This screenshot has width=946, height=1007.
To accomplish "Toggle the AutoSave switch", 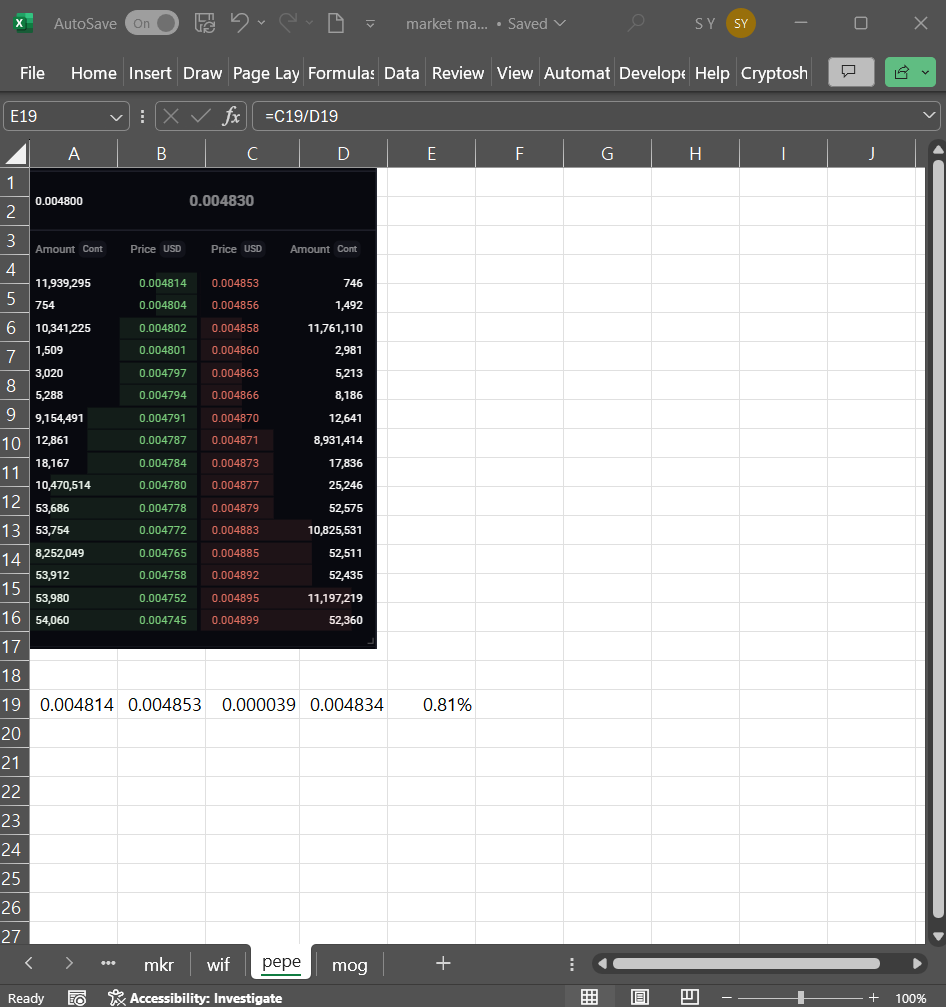I will pos(152,24).
